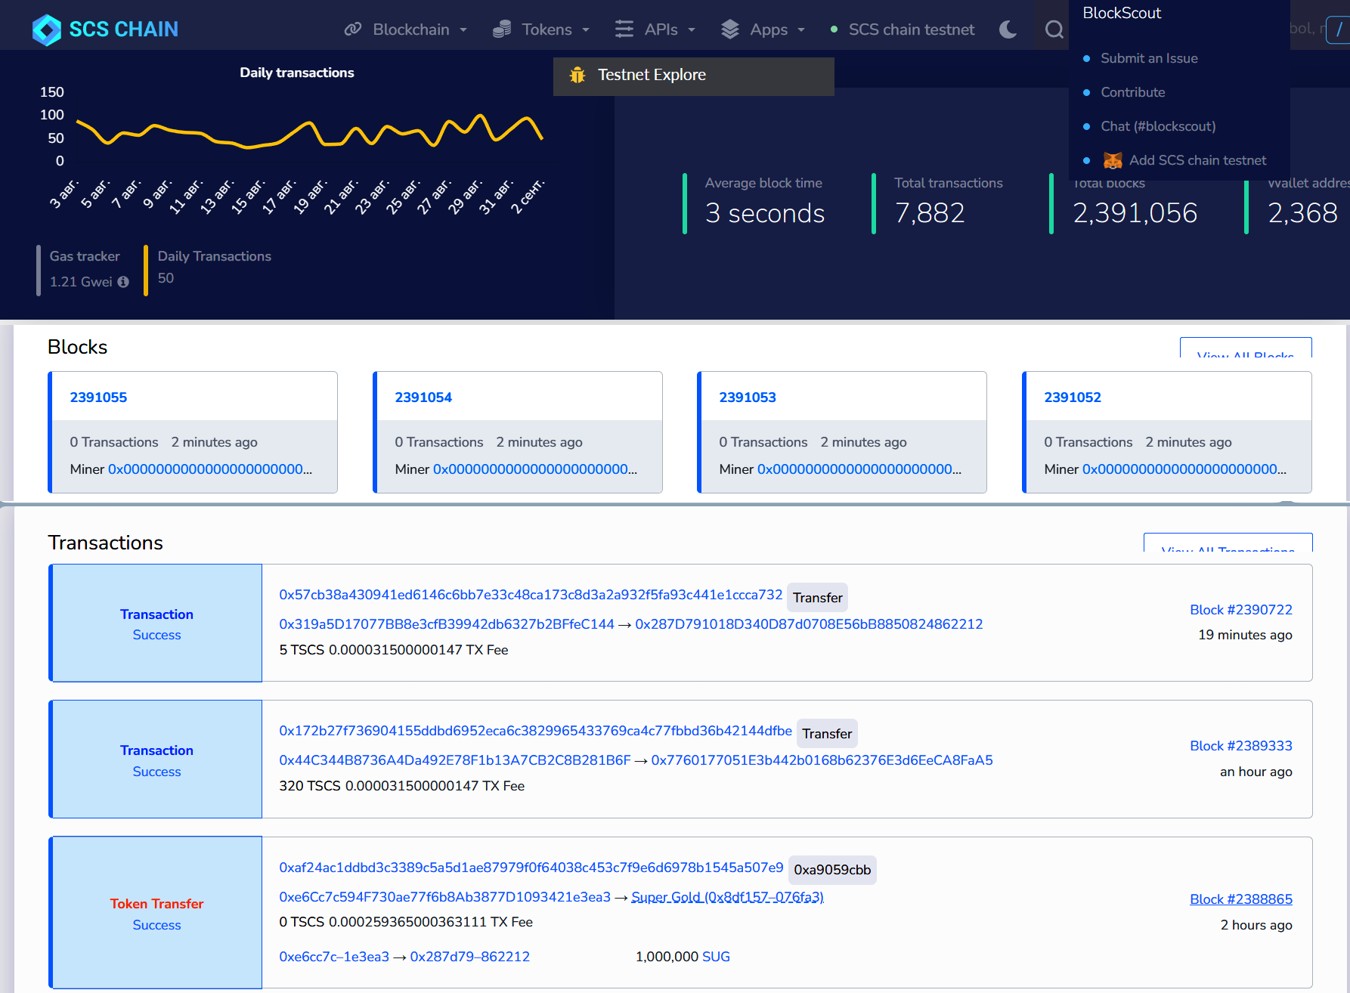Click the SCS CHAIN logo icon
The image size is (1350, 993).
[x=46, y=30]
